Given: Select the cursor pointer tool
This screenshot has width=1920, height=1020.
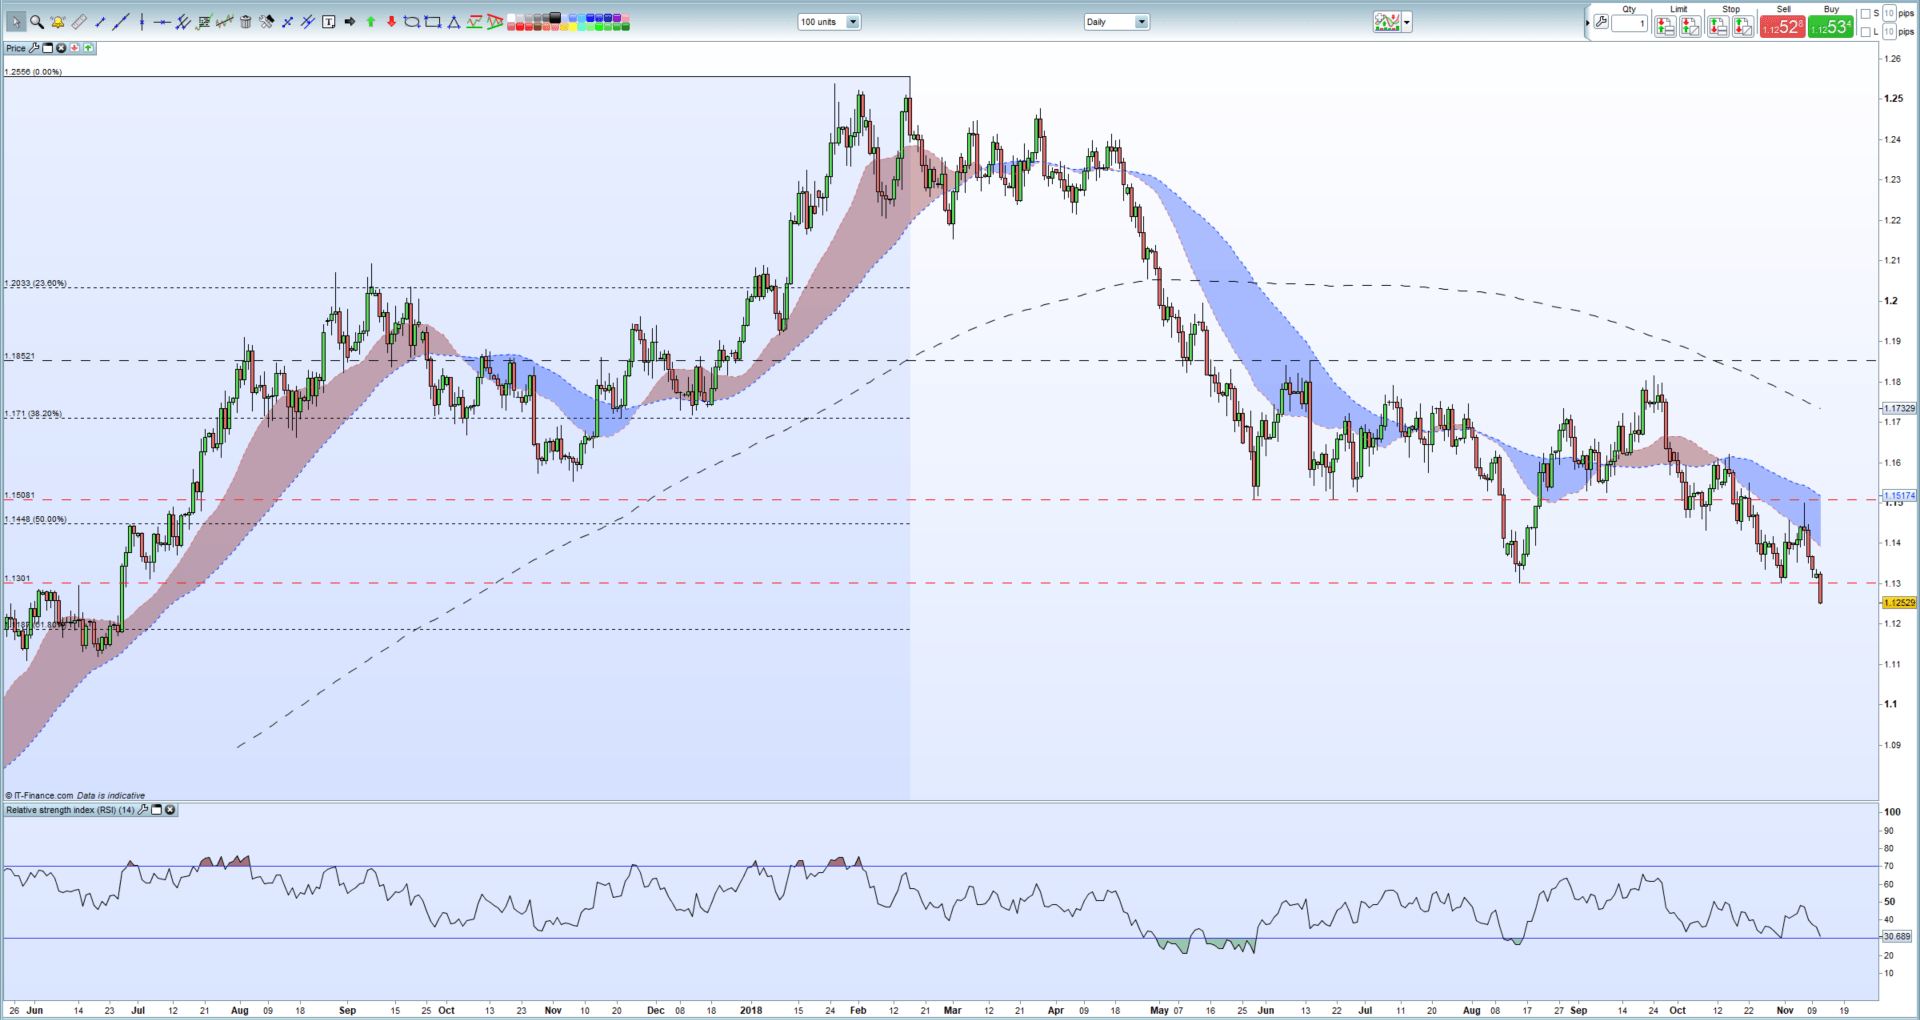Looking at the screenshot, I should 16,21.
